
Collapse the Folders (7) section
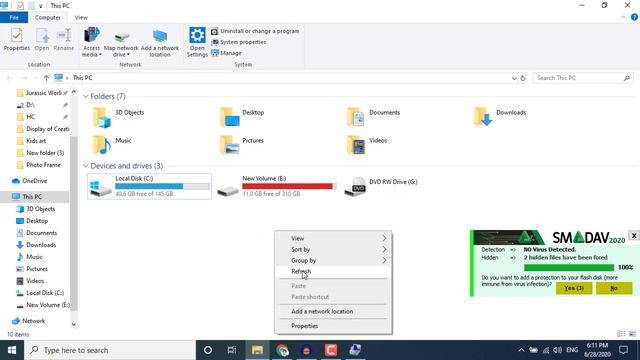pos(86,96)
